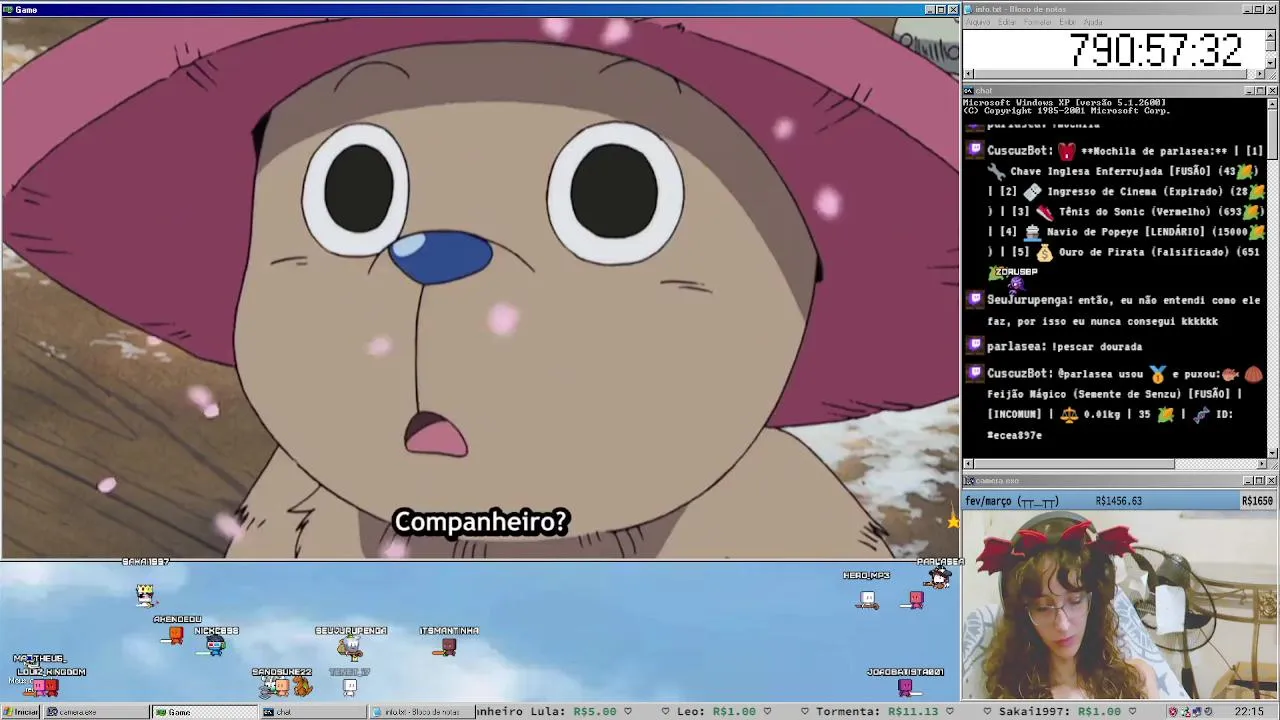The height and width of the screenshot is (720, 1280).
Task: Click the red backpack icon in CuscuzBot message
Action: (1067, 151)
